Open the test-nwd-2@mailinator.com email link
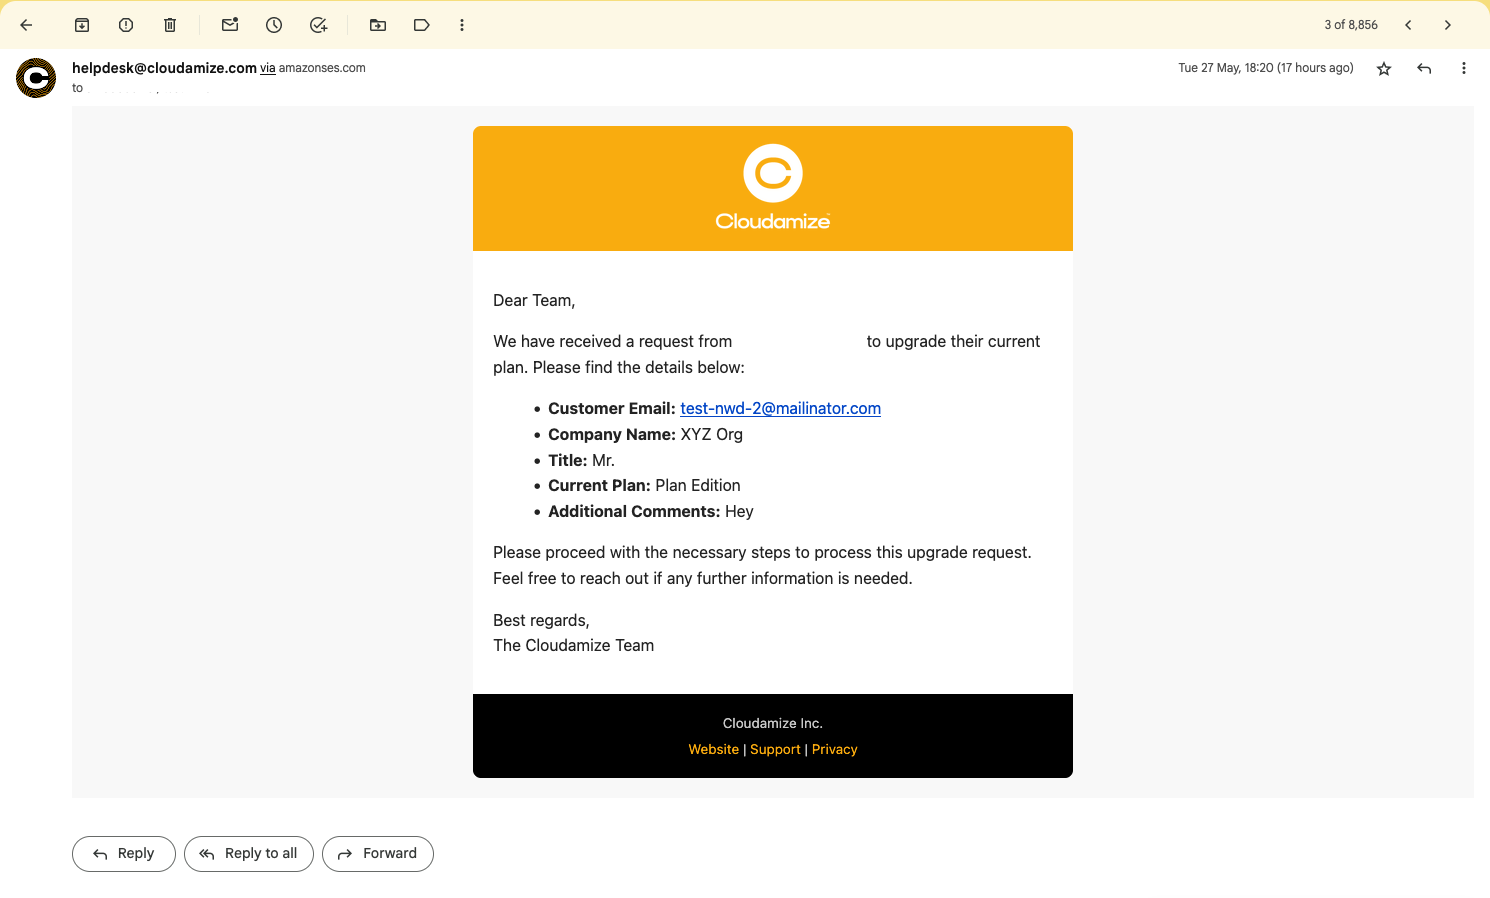1490x898 pixels. pos(780,408)
